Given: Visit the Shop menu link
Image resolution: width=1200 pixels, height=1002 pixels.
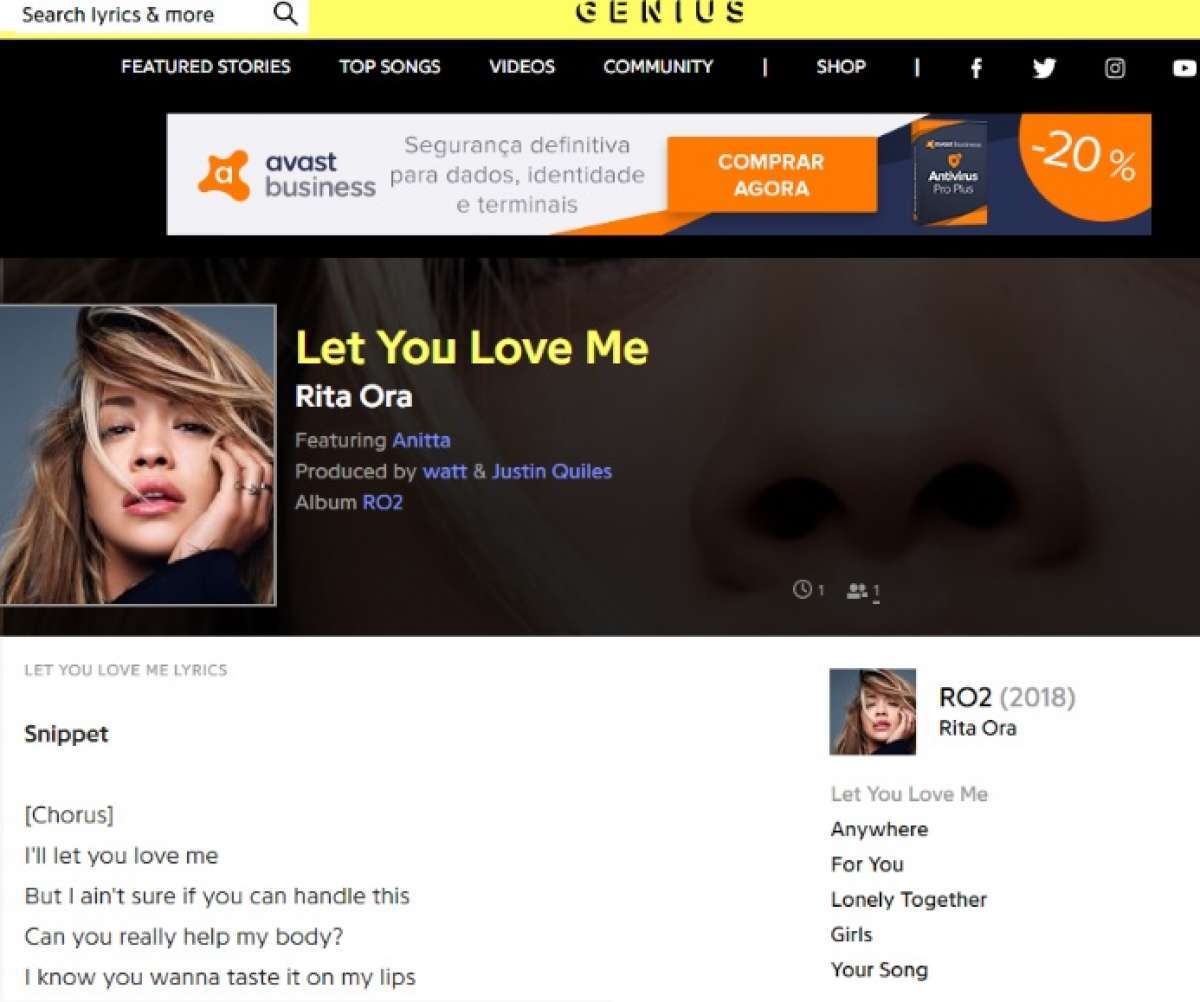Looking at the screenshot, I should tap(841, 67).
